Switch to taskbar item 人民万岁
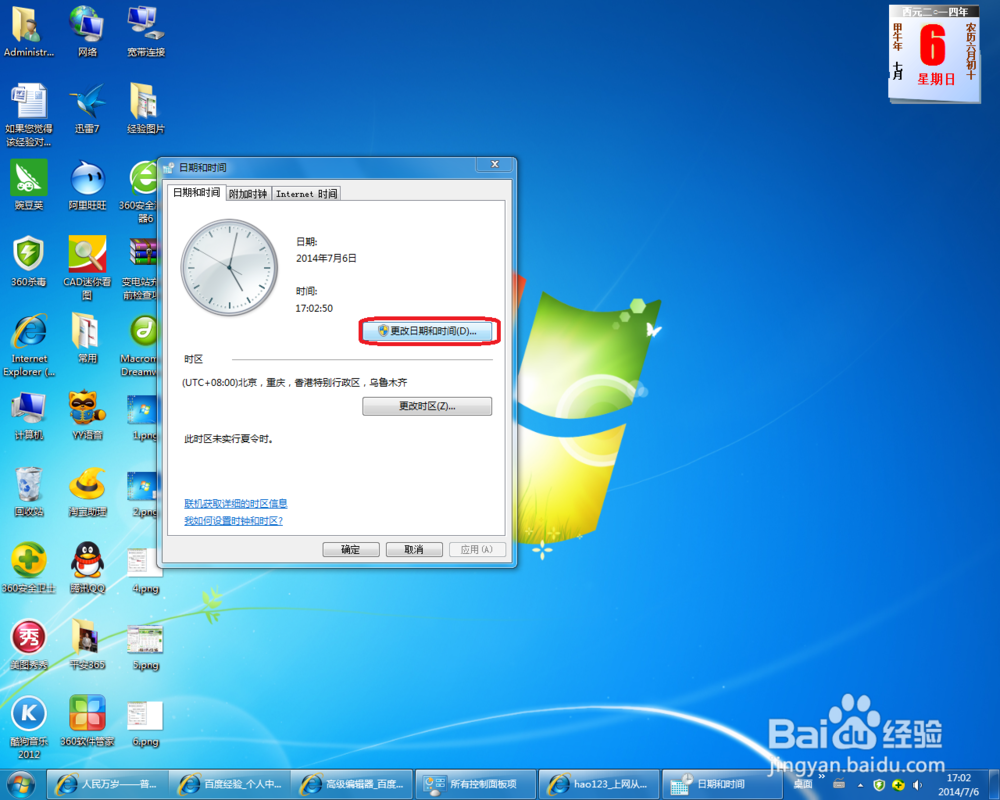This screenshot has width=1000, height=800. point(107,784)
